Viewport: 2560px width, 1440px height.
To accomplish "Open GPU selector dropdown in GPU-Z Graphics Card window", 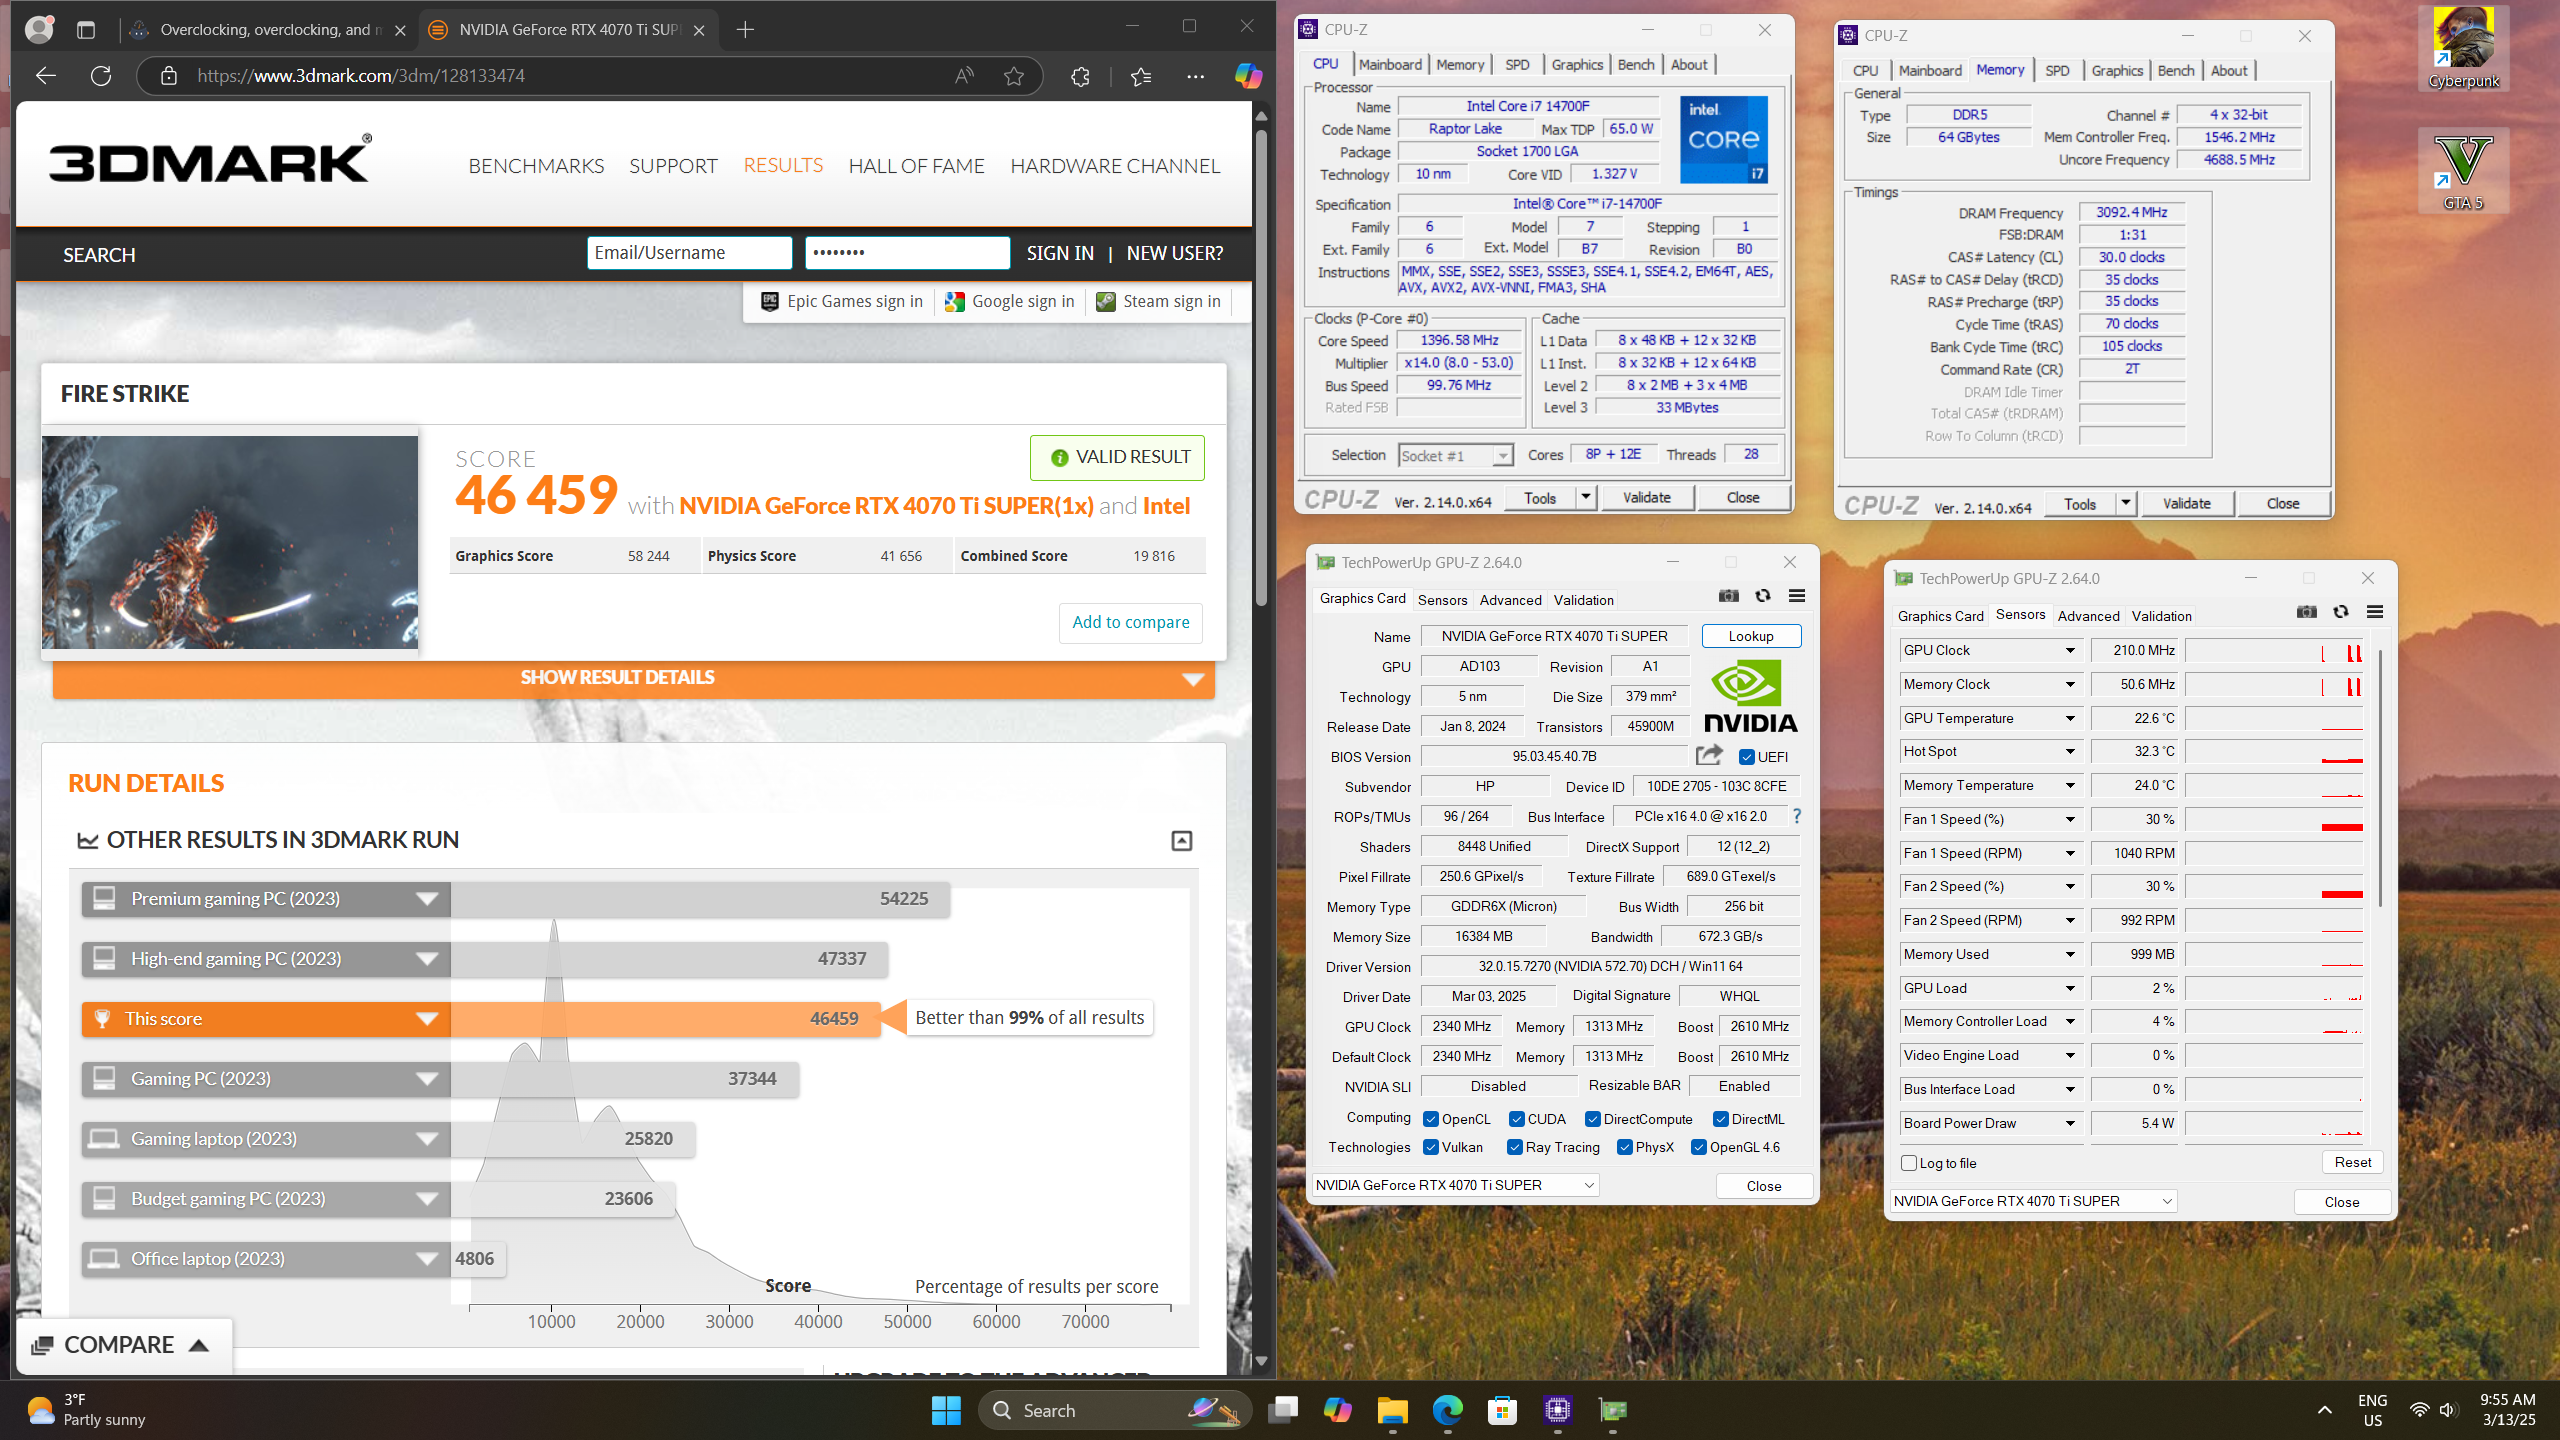I will point(1455,1185).
